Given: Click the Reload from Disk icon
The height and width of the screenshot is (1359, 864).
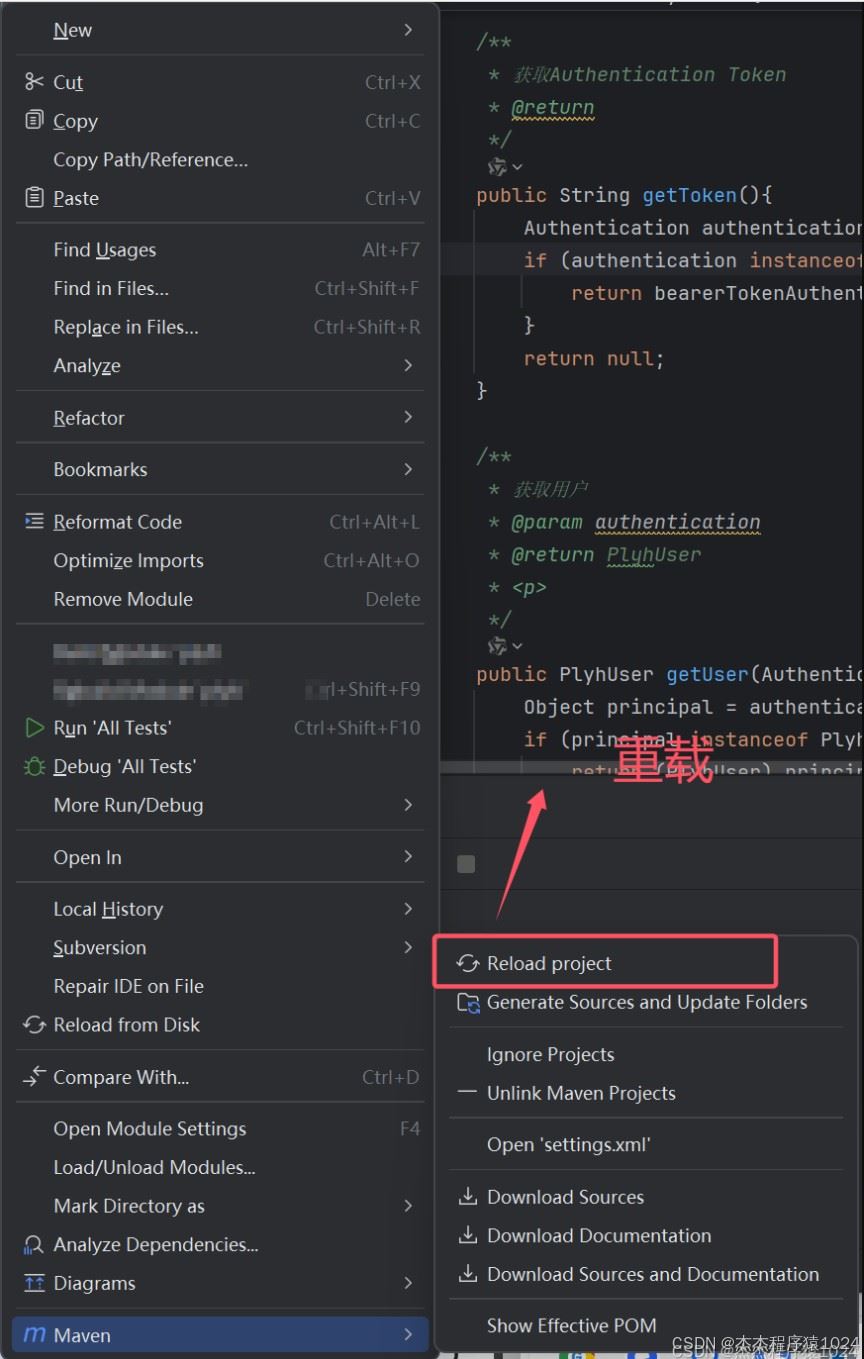Looking at the screenshot, I should click(34, 1025).
